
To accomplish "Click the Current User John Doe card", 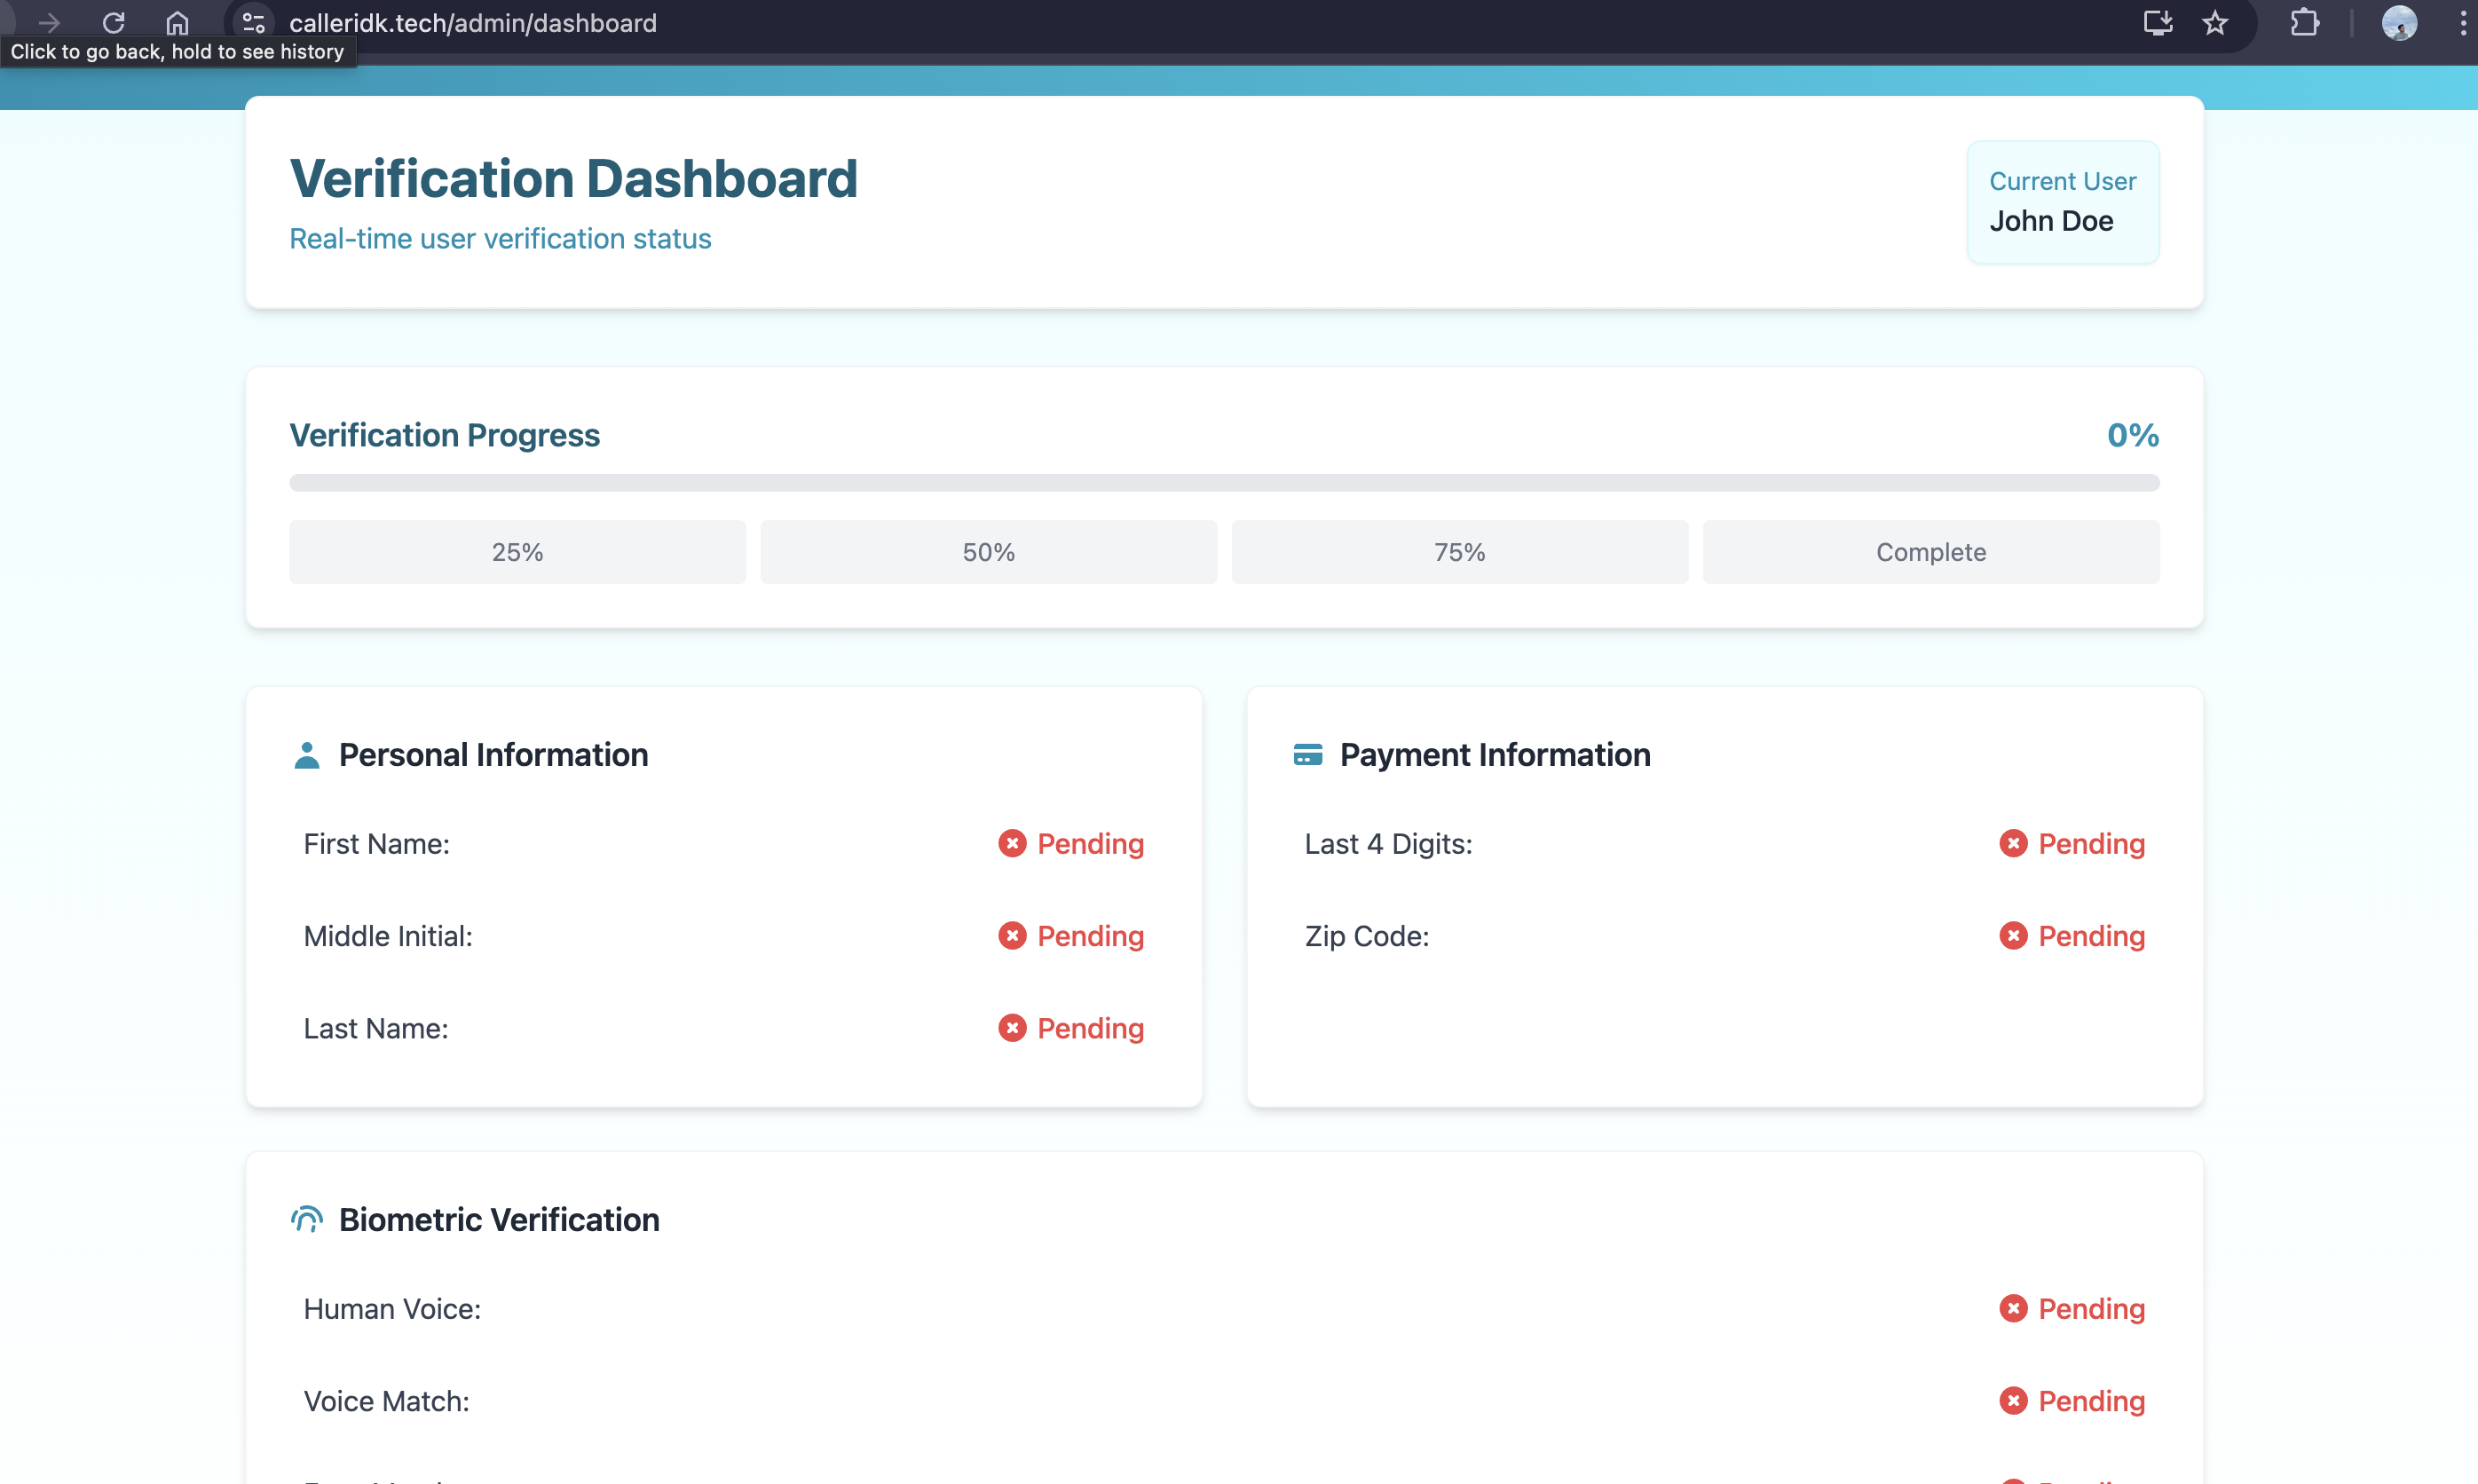I will 2062,202.
